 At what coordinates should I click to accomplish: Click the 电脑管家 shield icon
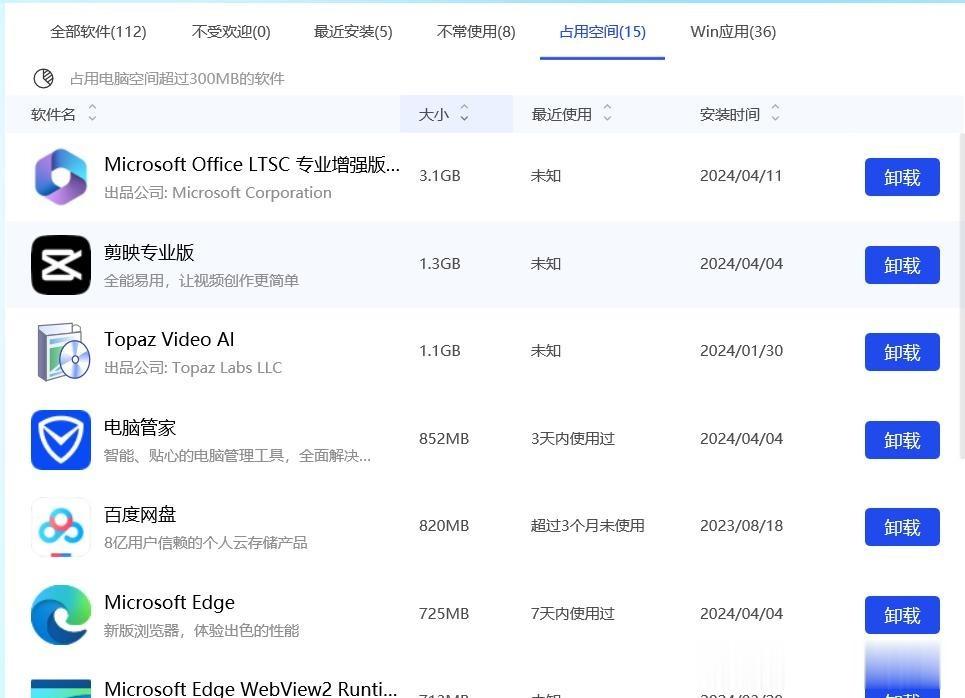(61, 439)
